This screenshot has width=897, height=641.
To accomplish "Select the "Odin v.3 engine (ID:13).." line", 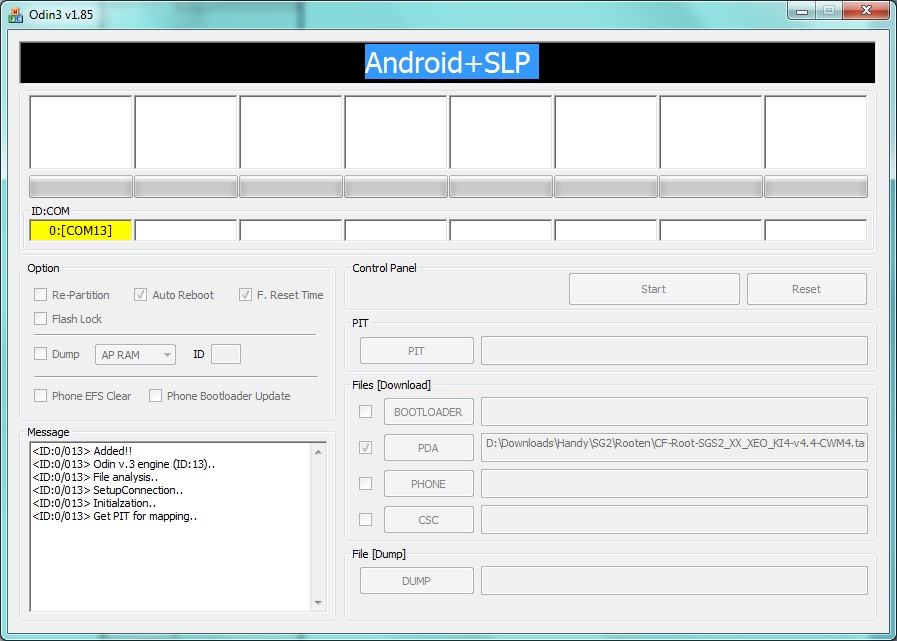I will [x=124, y=464].
